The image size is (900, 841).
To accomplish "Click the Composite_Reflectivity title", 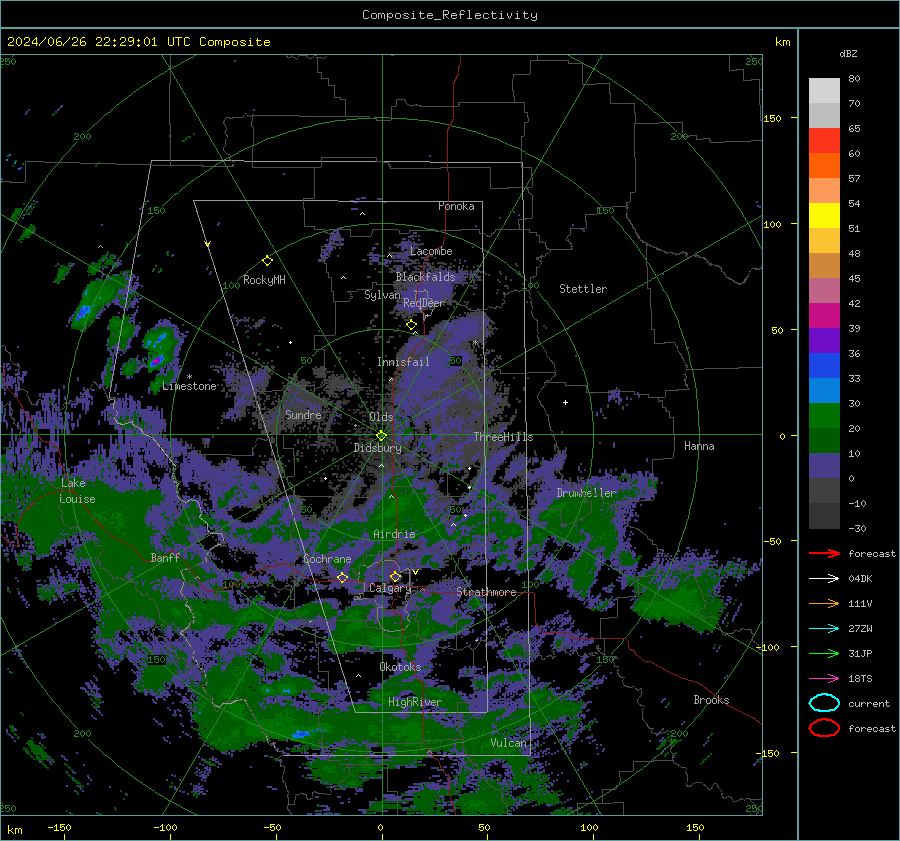I will pyautogui.click(x=450, y=15).
